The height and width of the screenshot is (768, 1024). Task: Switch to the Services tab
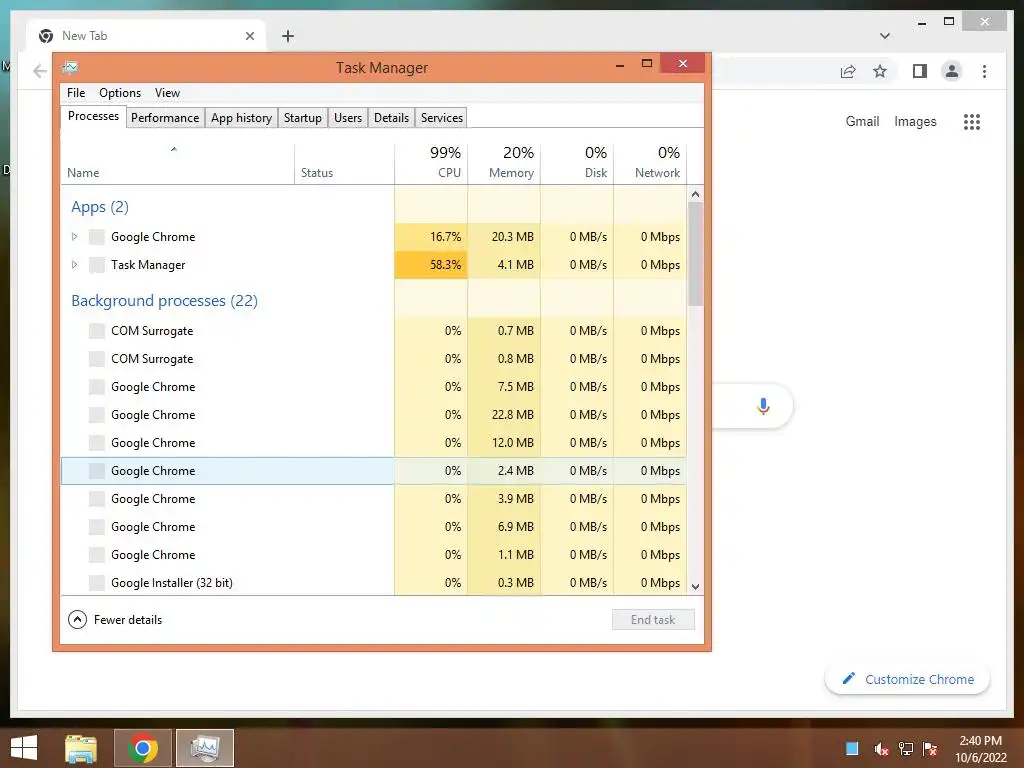(441, 118)
